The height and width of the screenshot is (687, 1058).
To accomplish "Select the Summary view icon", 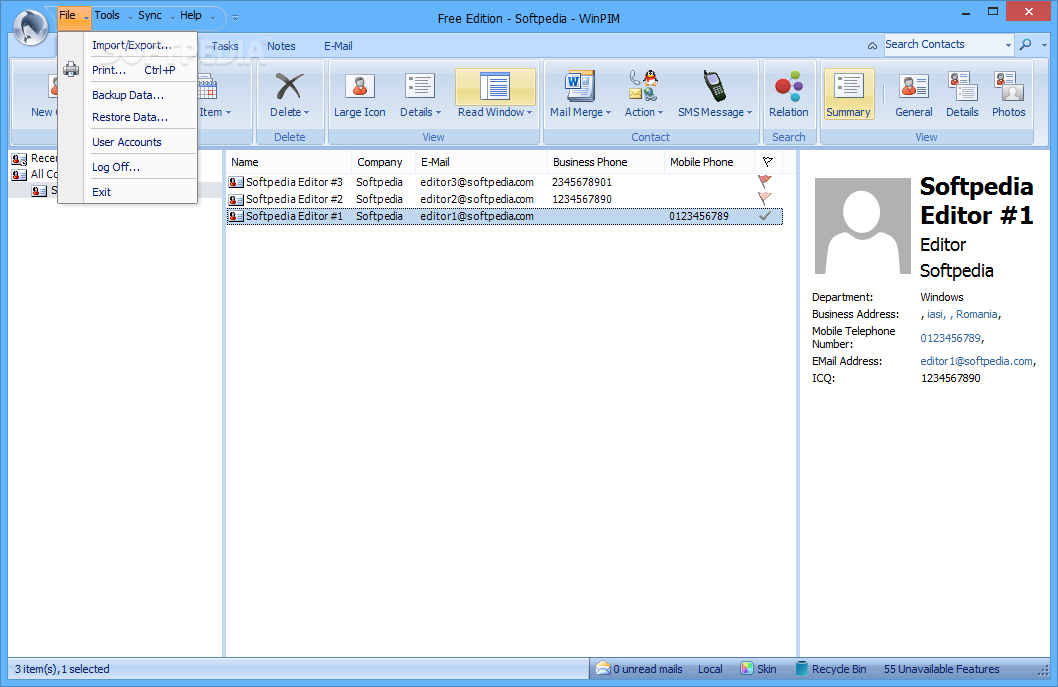I will tap(848, 86).
